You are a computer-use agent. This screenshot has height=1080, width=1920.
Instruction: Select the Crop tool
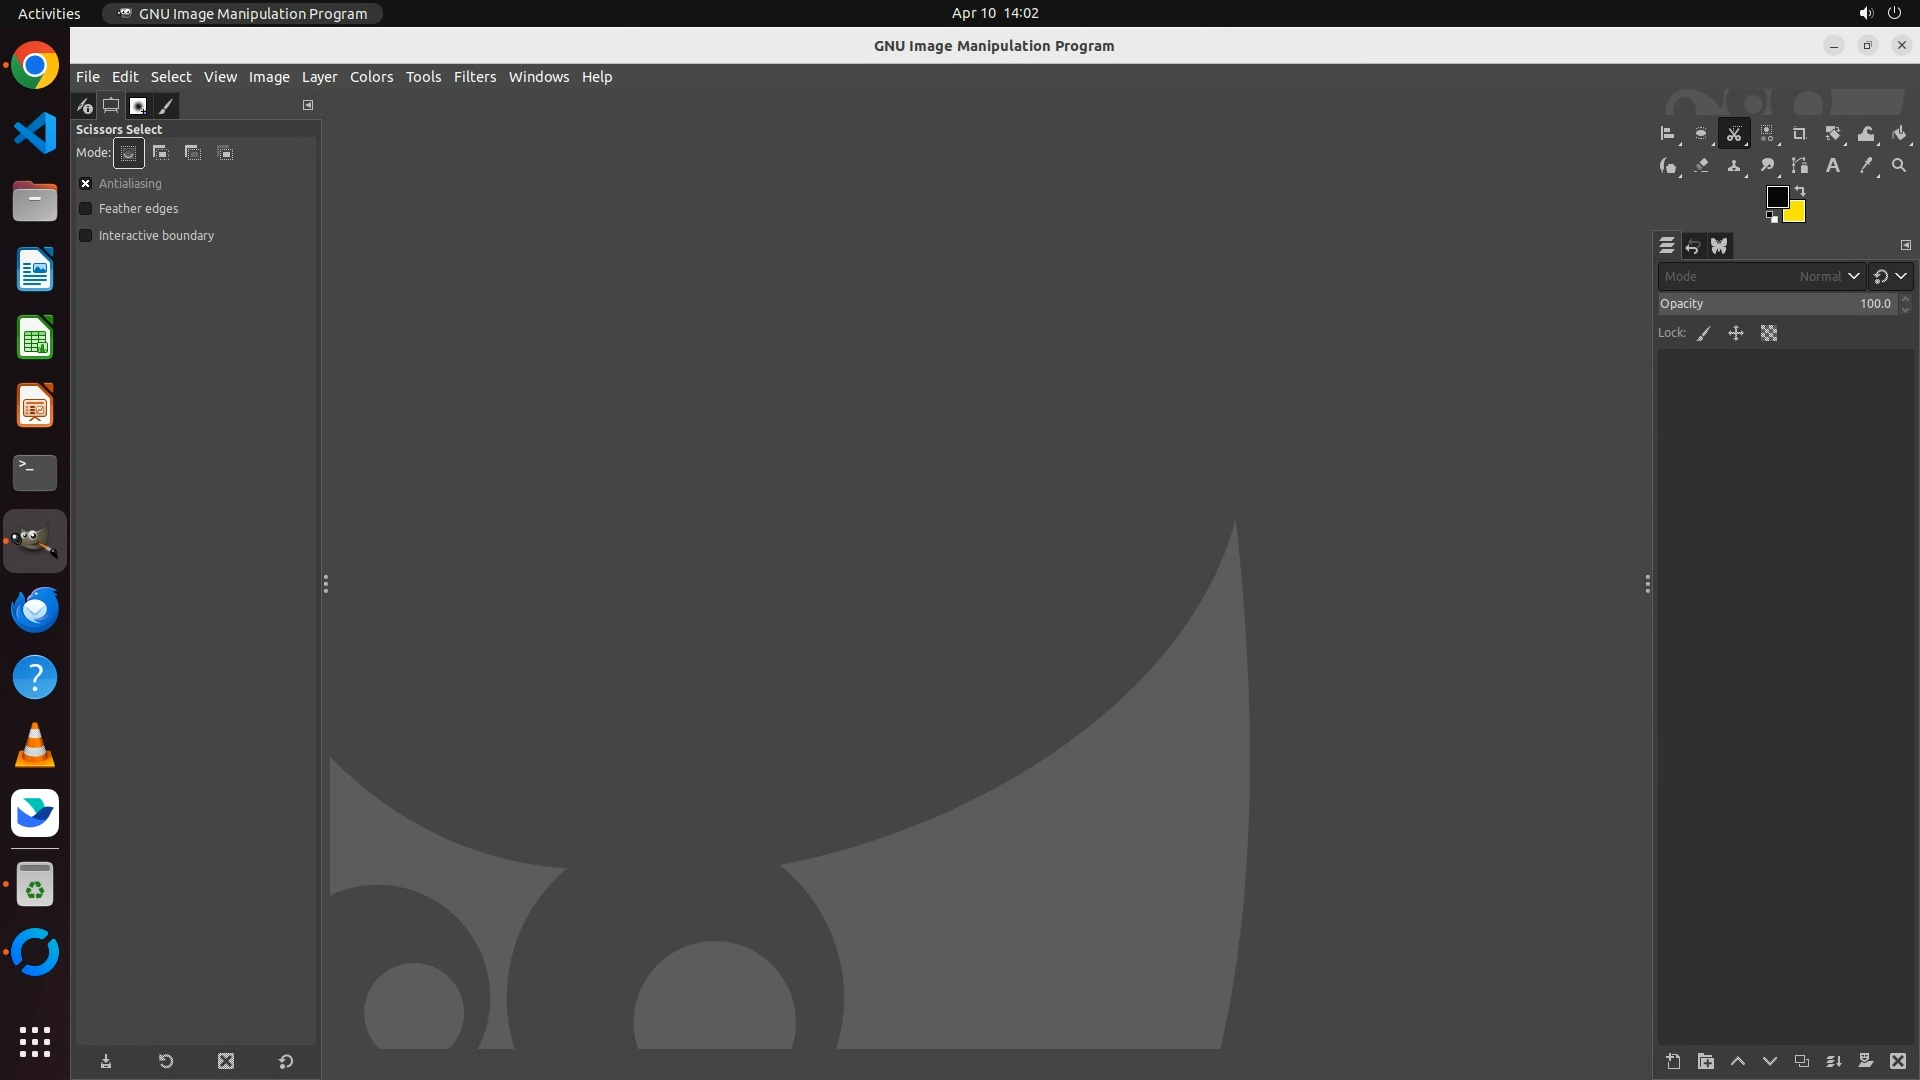[x=1799, y=134]
